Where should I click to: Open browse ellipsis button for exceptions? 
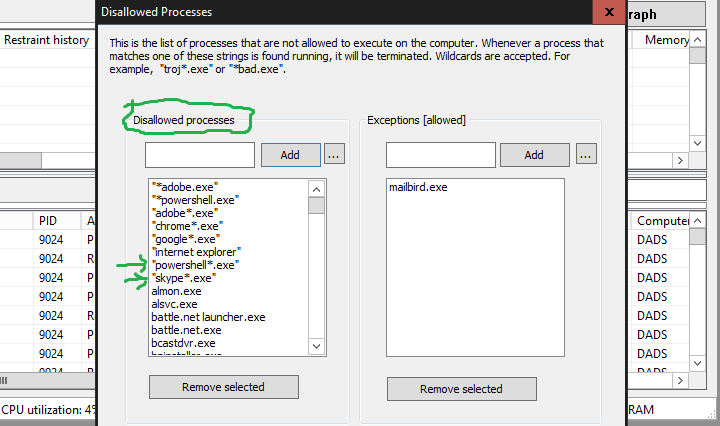[587, 155]
